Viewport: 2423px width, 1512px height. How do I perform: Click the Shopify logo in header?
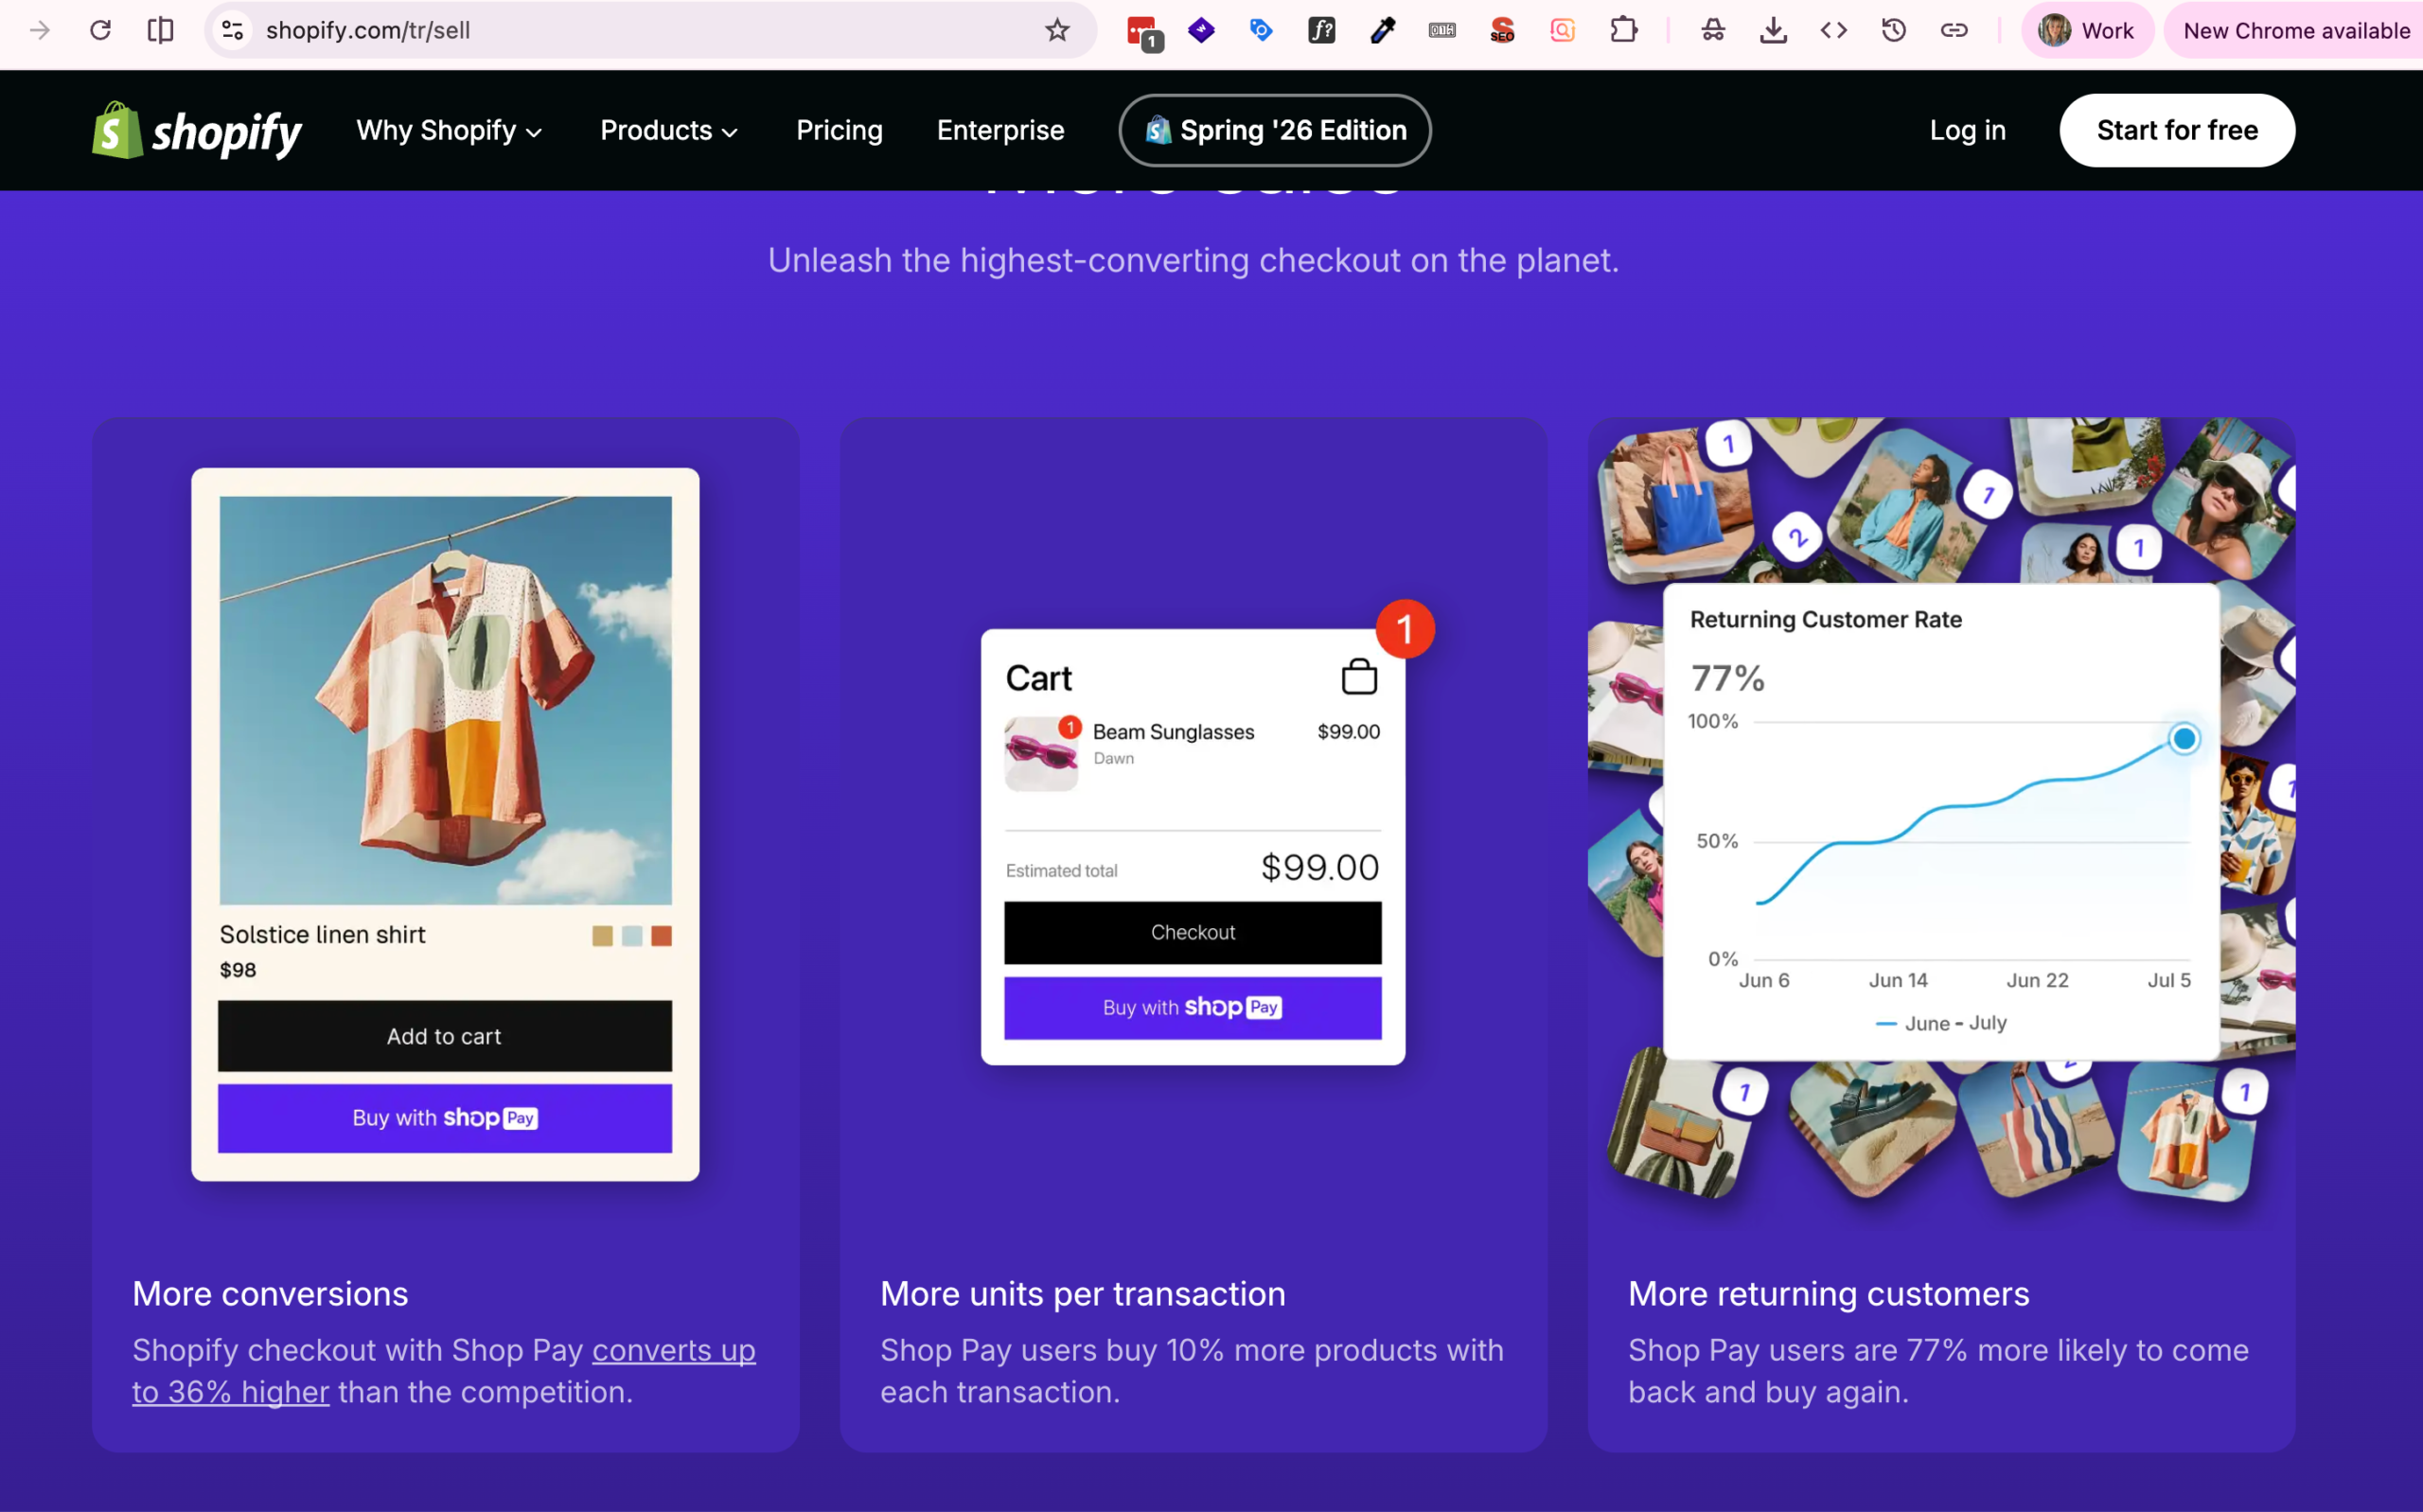click(x=197, y=130)
